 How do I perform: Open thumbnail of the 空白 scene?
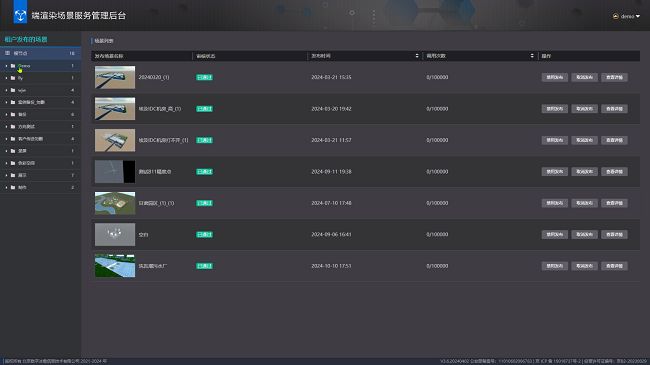tap(115, 234)
